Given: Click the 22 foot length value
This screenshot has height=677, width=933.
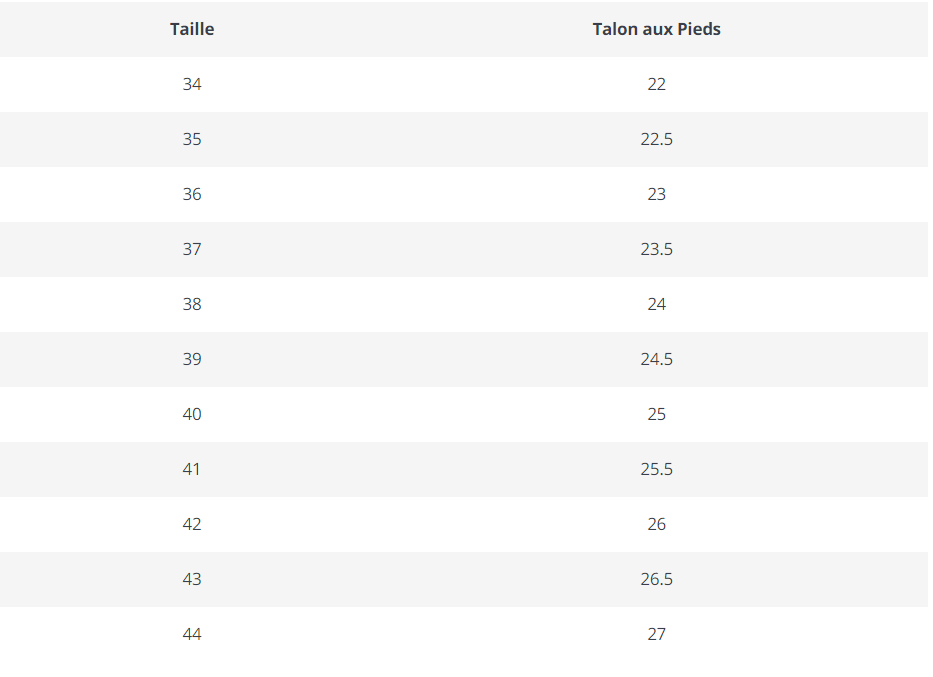Looking at the screenshot, I should pos(656,84).
